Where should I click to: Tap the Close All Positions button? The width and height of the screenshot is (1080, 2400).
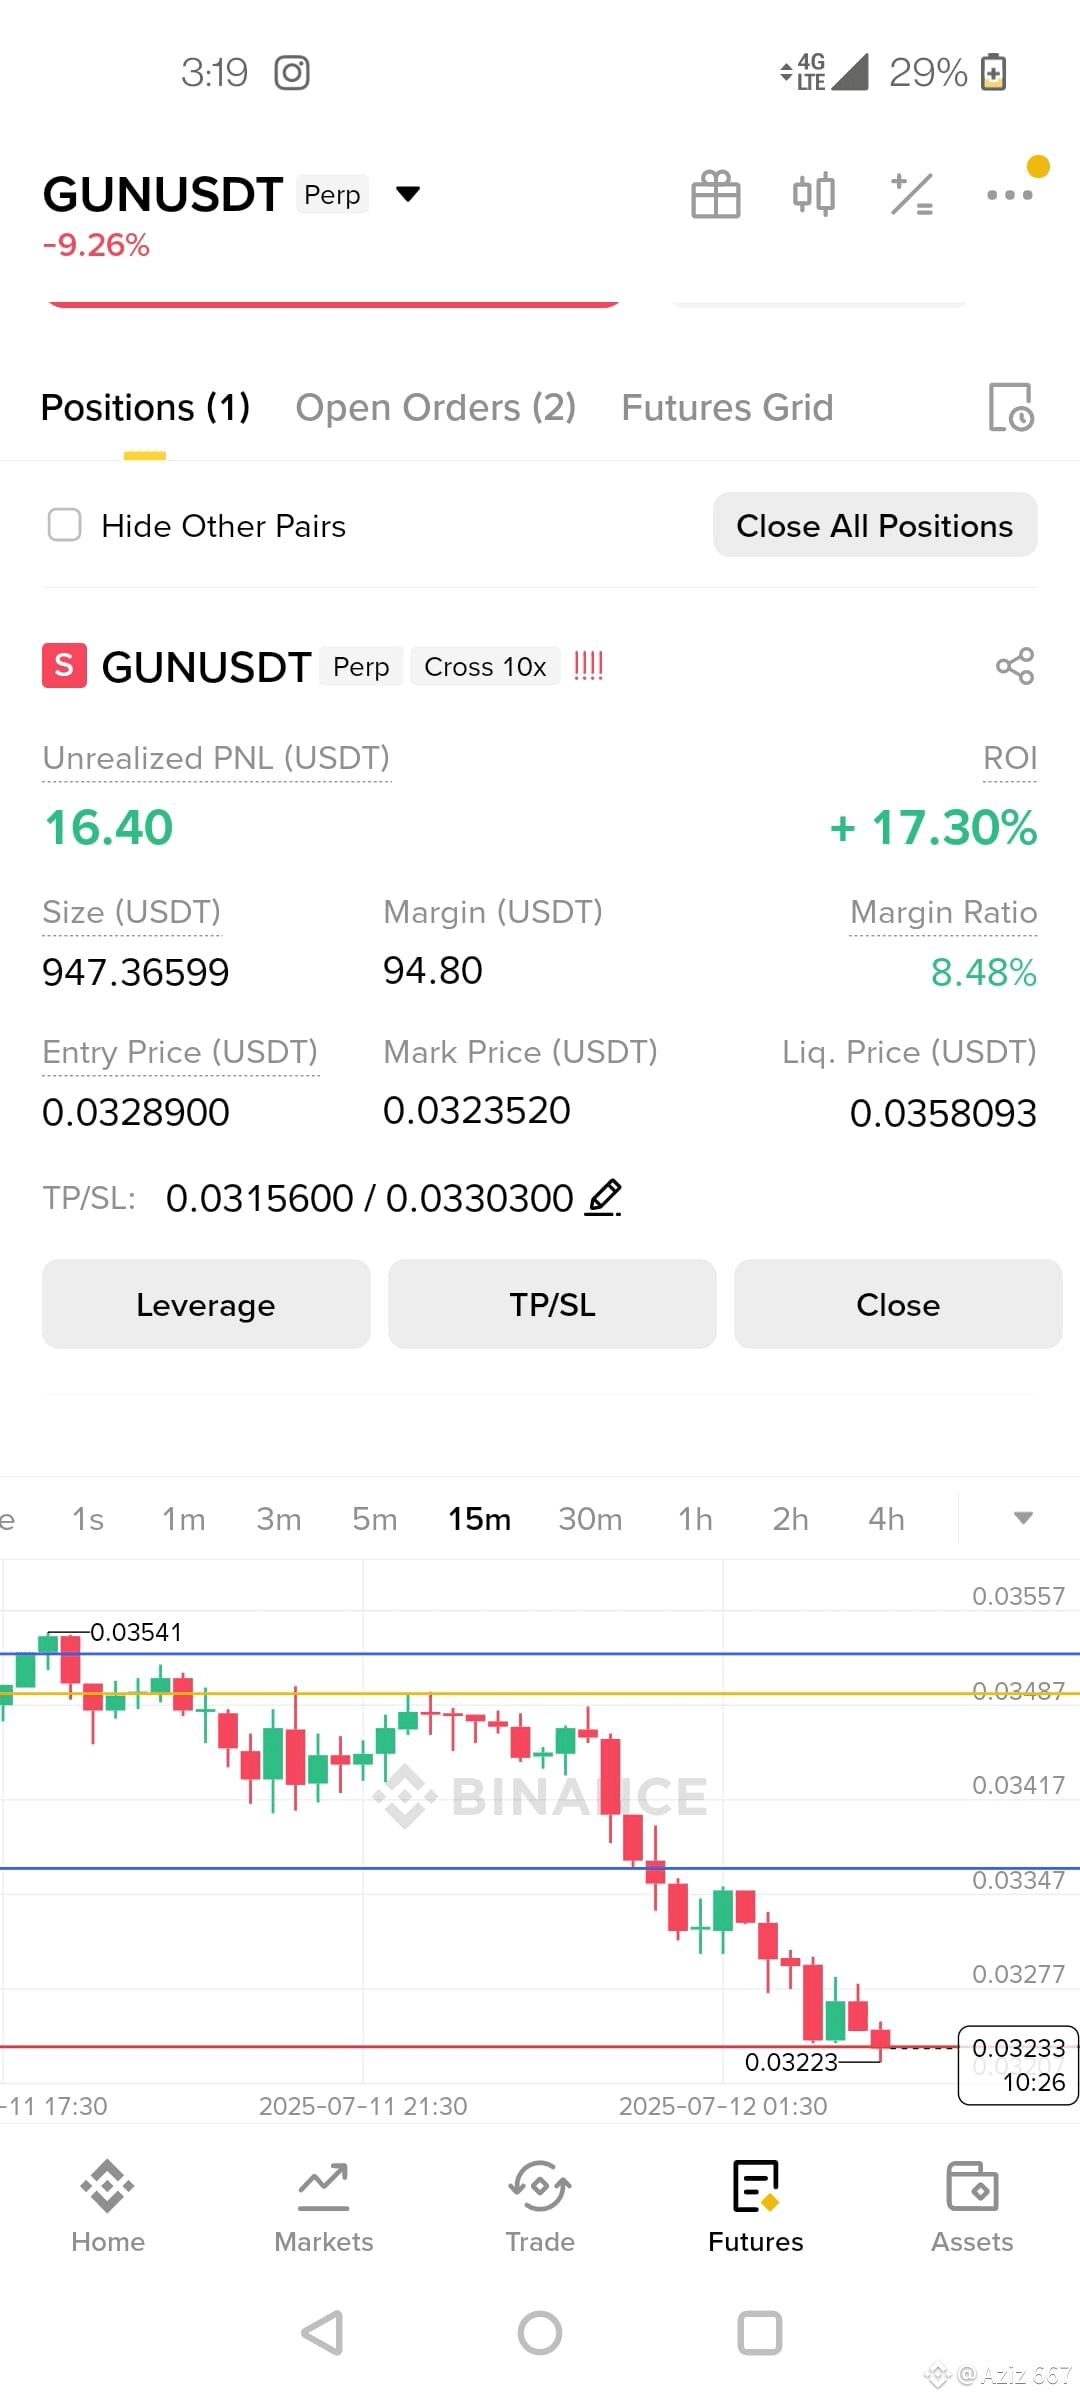point(875,525)
